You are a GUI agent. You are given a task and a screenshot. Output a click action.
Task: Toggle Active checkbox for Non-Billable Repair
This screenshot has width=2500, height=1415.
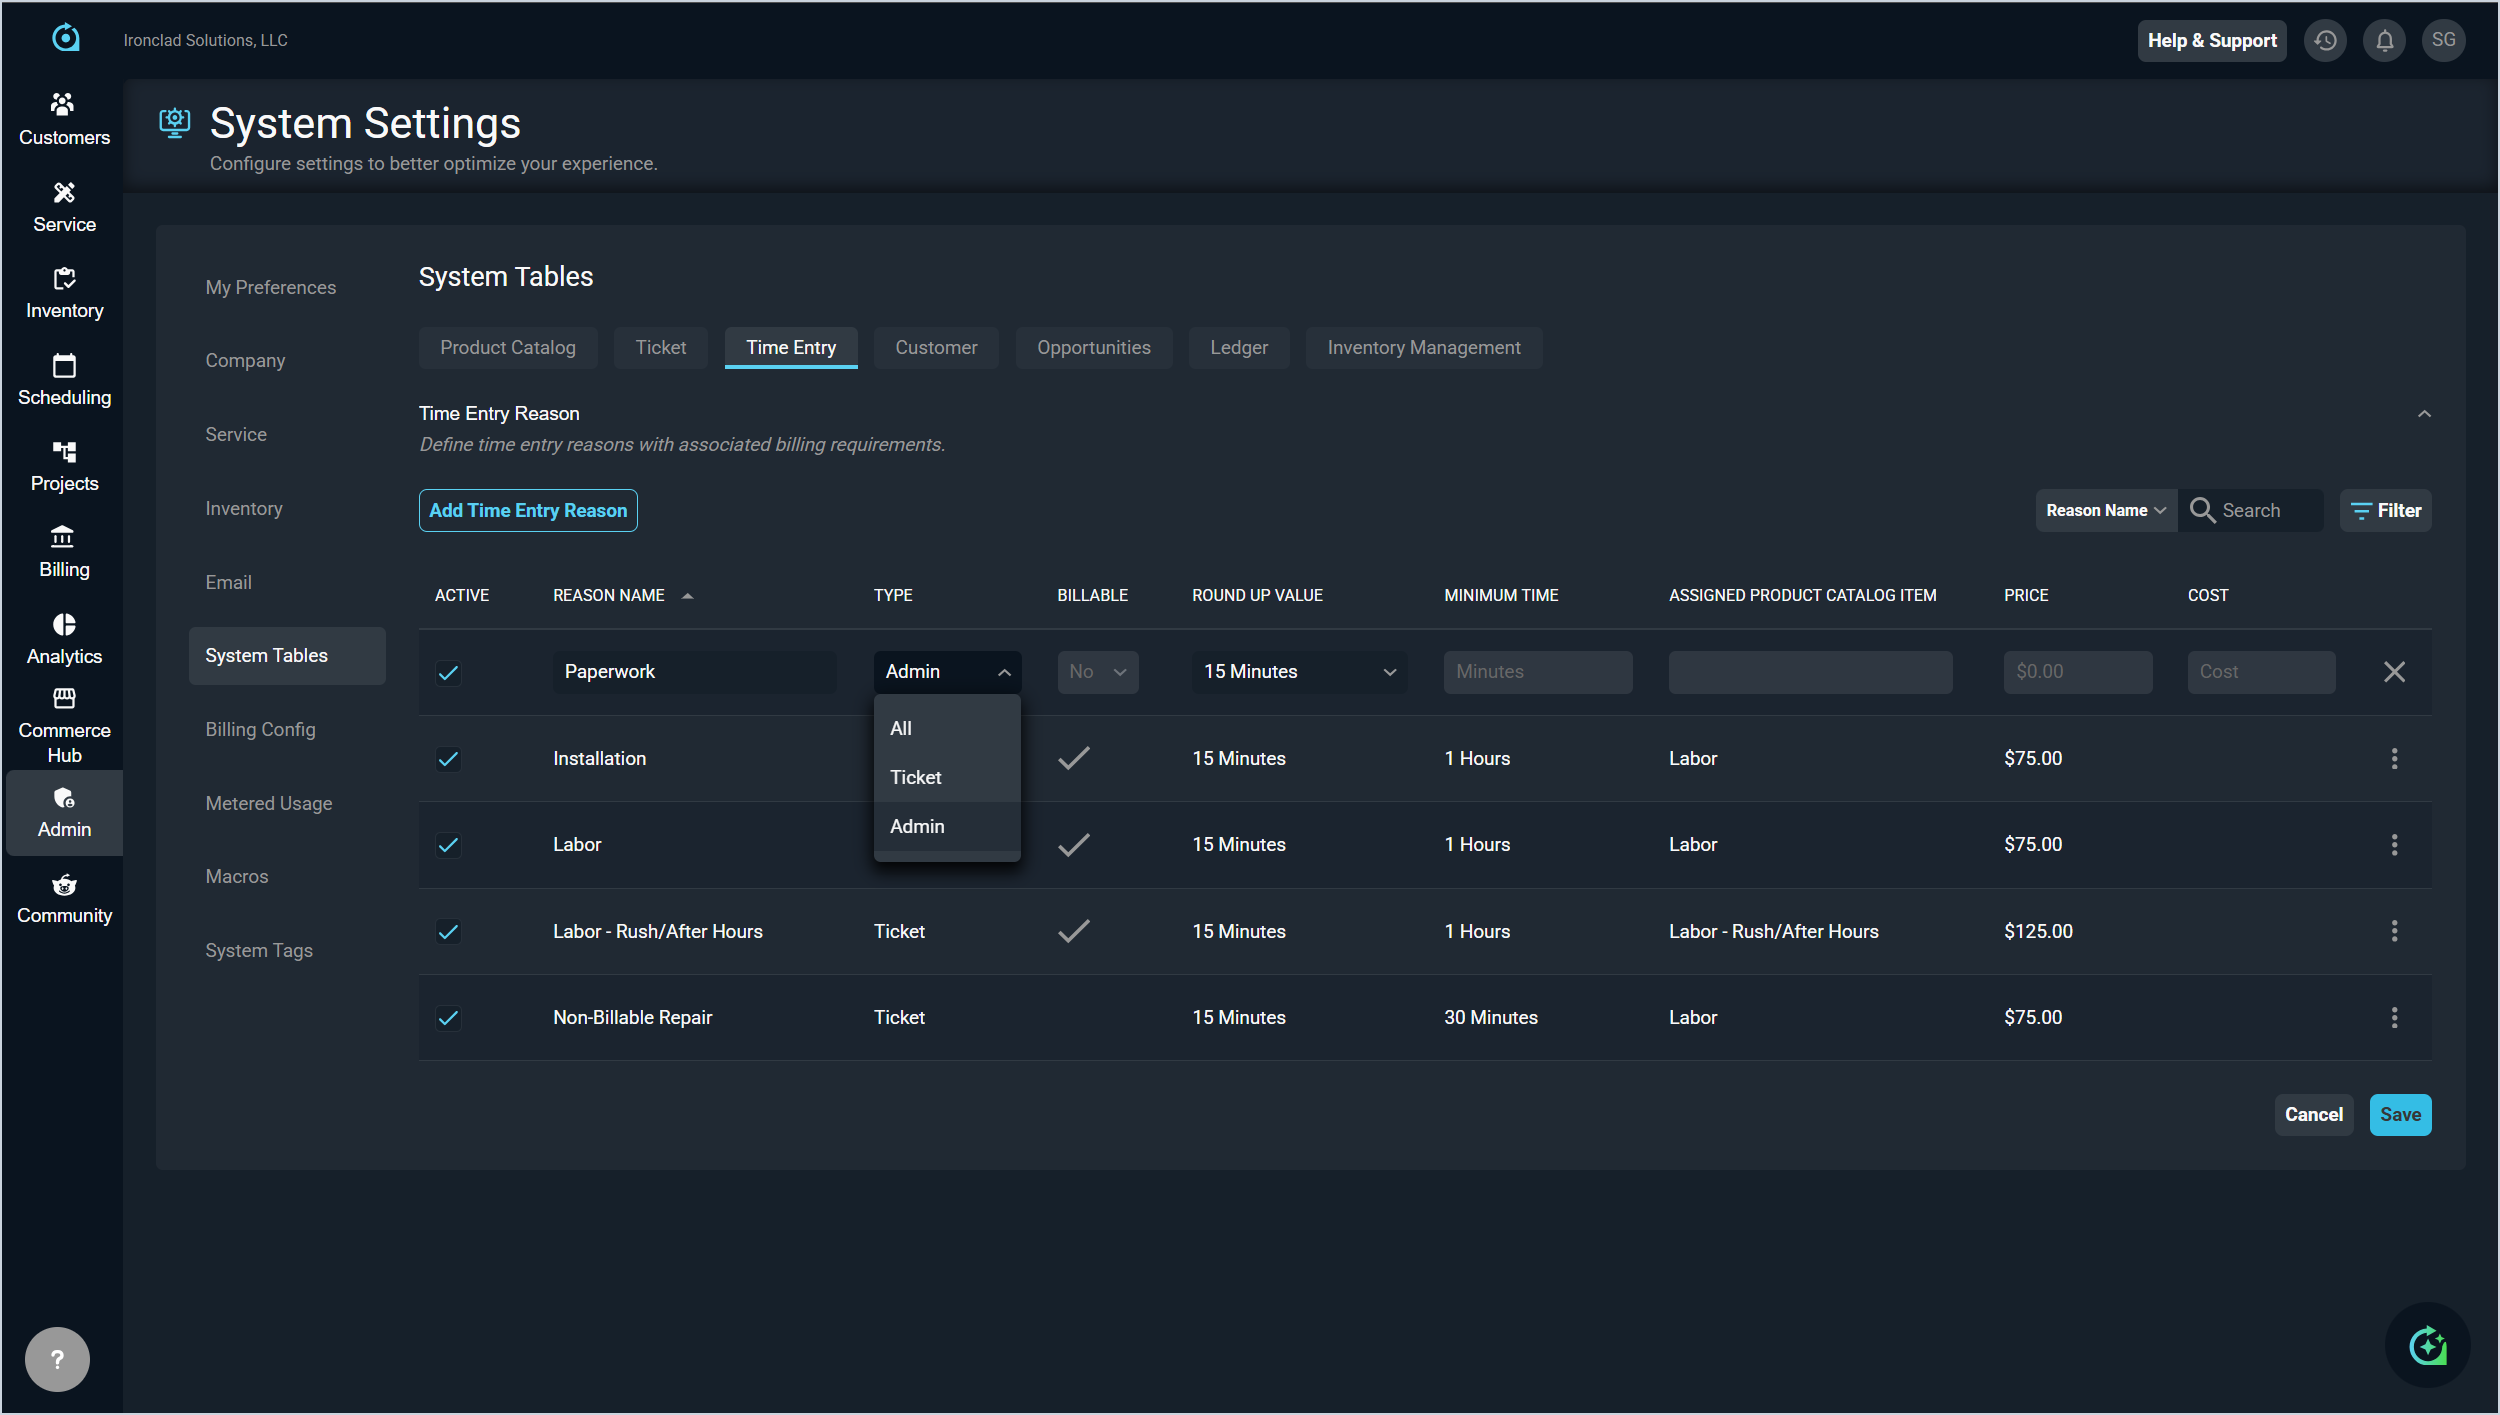click(x=448, y=1018)
